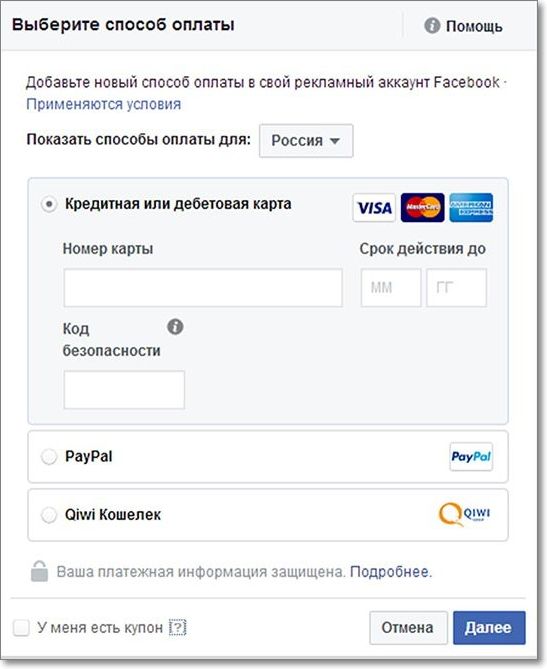The height and width of the screenshot is (669, 547).
Task: Click the Отмена button
Action: [408, 628]
